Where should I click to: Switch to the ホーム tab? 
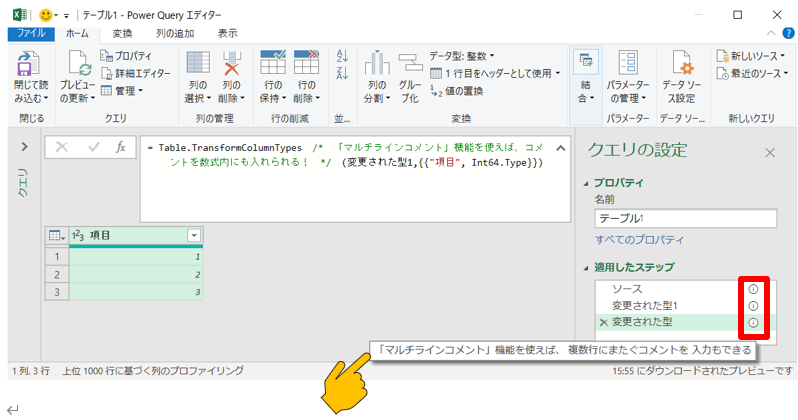point(77,34)
